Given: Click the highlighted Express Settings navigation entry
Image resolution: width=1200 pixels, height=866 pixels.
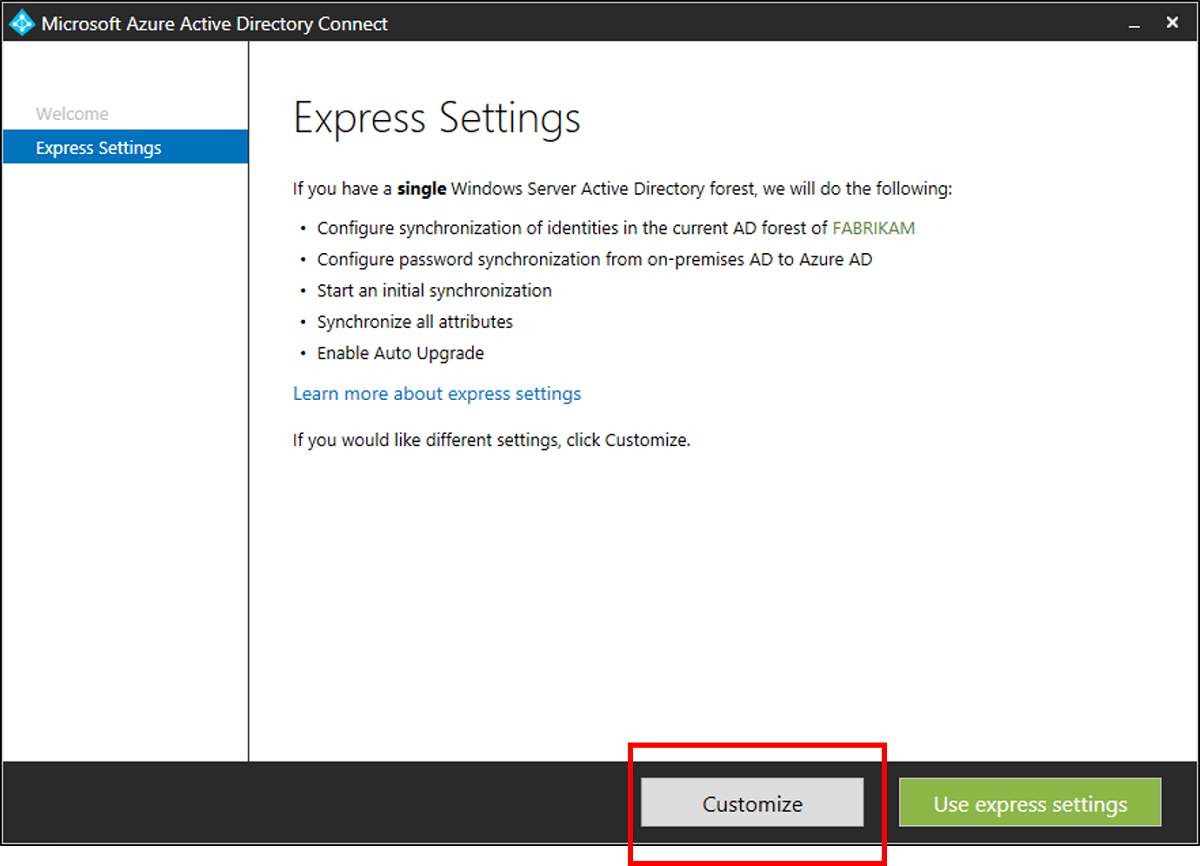Looking at the screenshot, I should (x=98, y=147).
